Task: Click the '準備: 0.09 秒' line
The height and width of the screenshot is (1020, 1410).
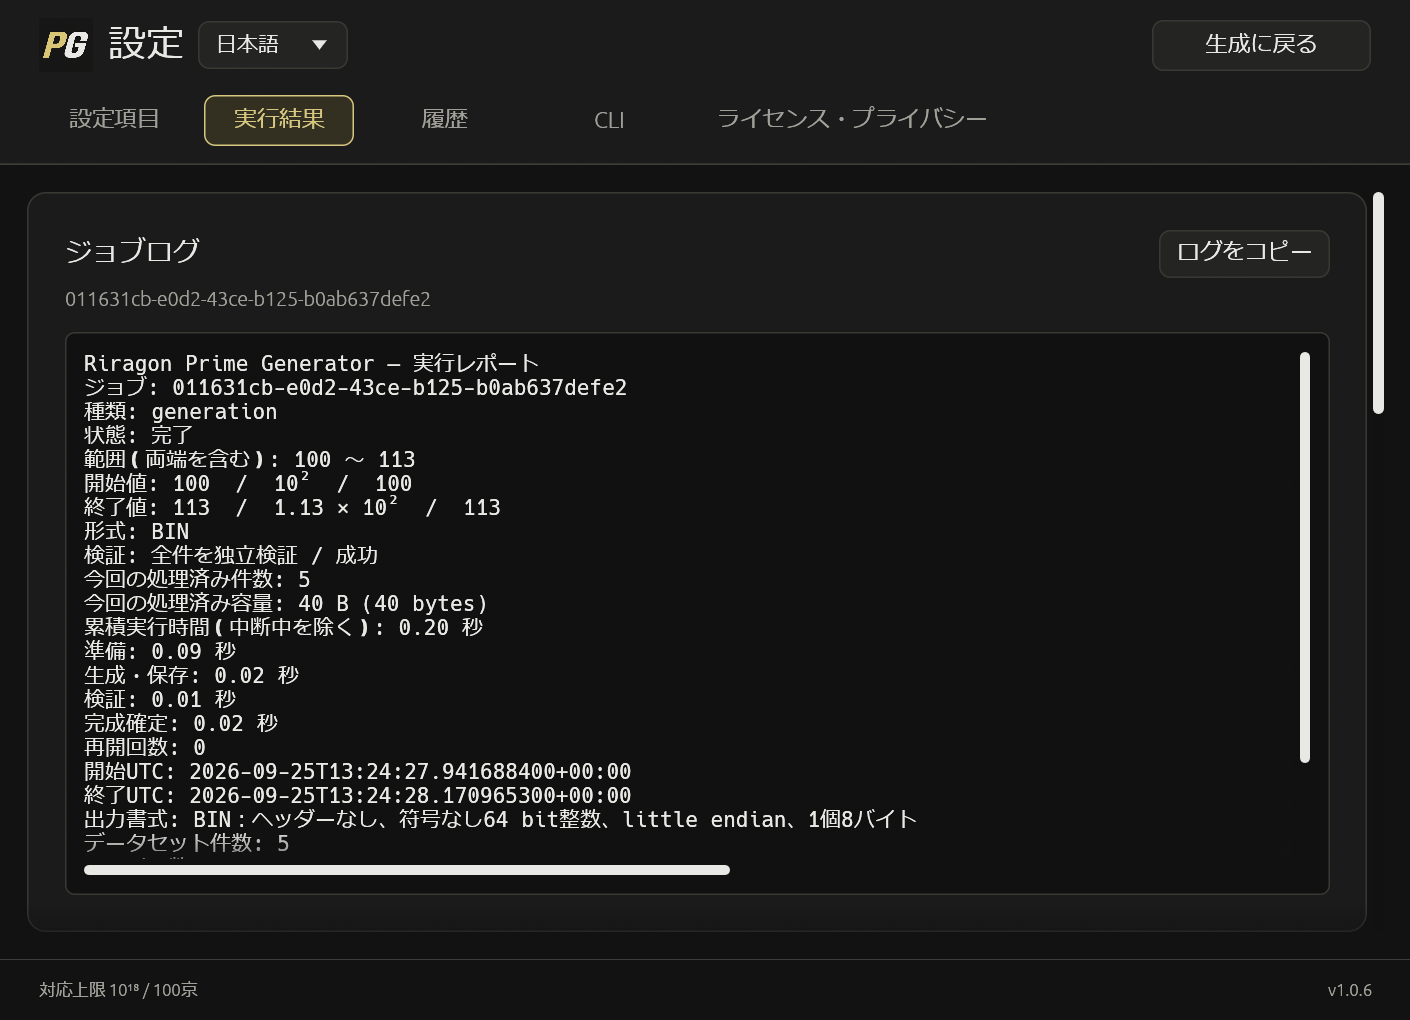Action: (160, 651)
